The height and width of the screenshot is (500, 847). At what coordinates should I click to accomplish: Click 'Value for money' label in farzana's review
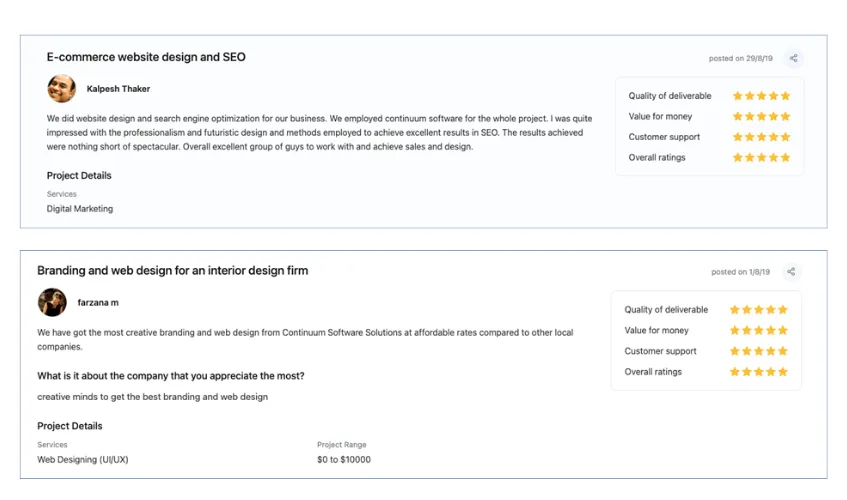[x=656, y=330]
